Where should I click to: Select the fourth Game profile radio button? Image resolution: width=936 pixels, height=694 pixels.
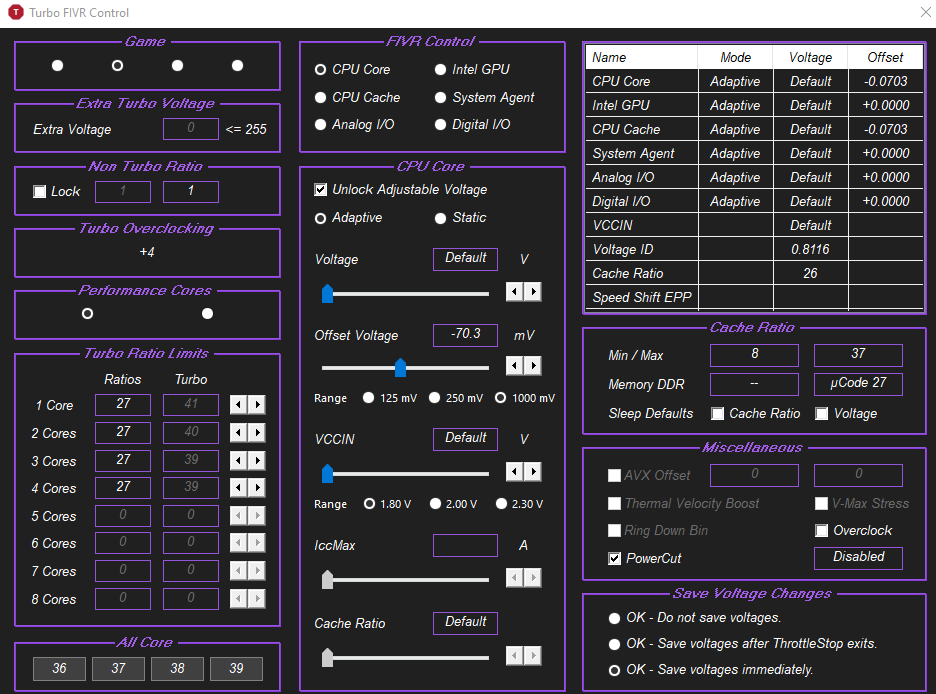238,66
